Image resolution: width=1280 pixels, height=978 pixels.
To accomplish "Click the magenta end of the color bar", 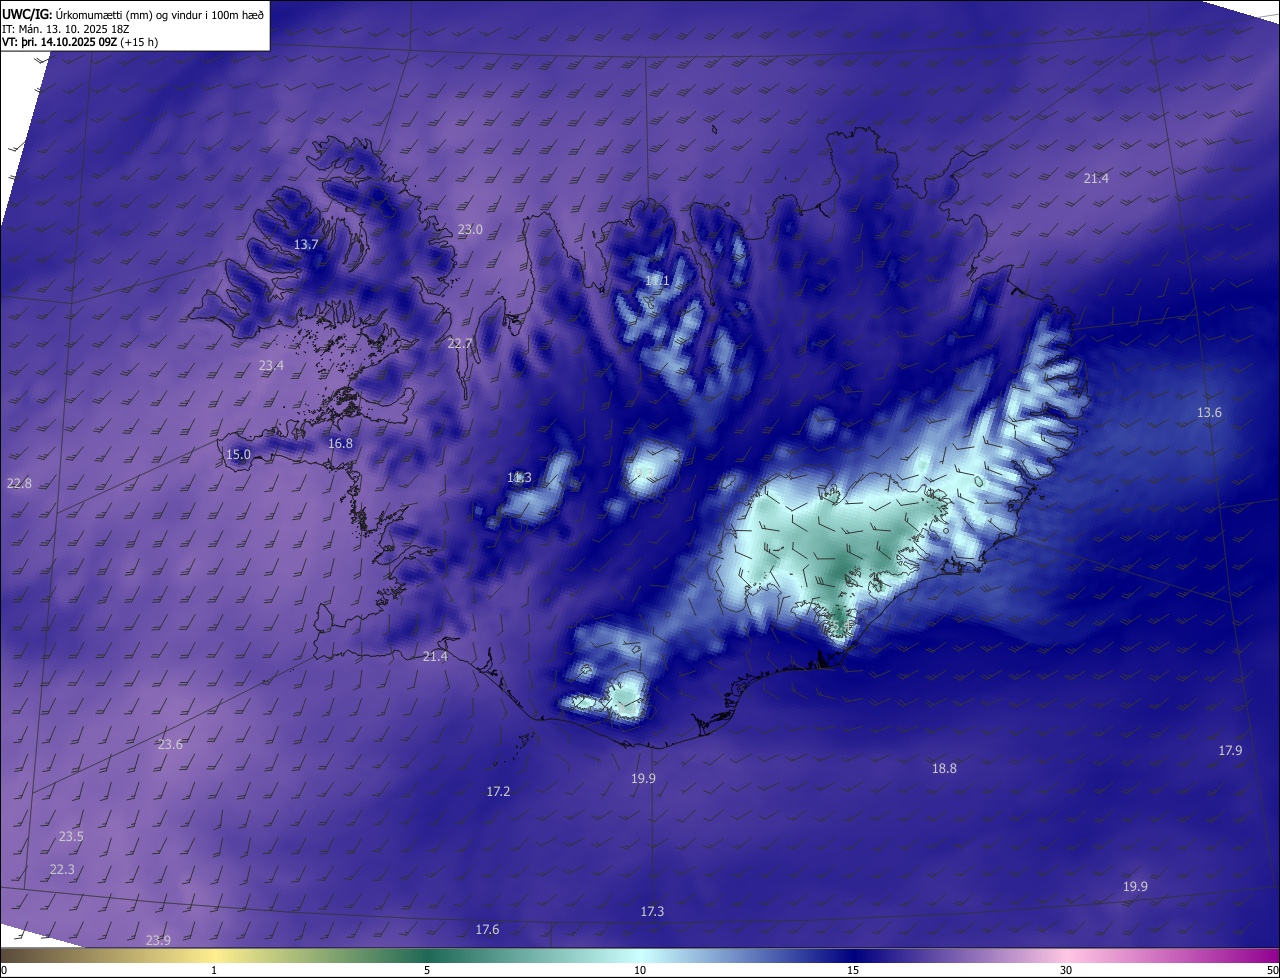I will pos(1268,955).
